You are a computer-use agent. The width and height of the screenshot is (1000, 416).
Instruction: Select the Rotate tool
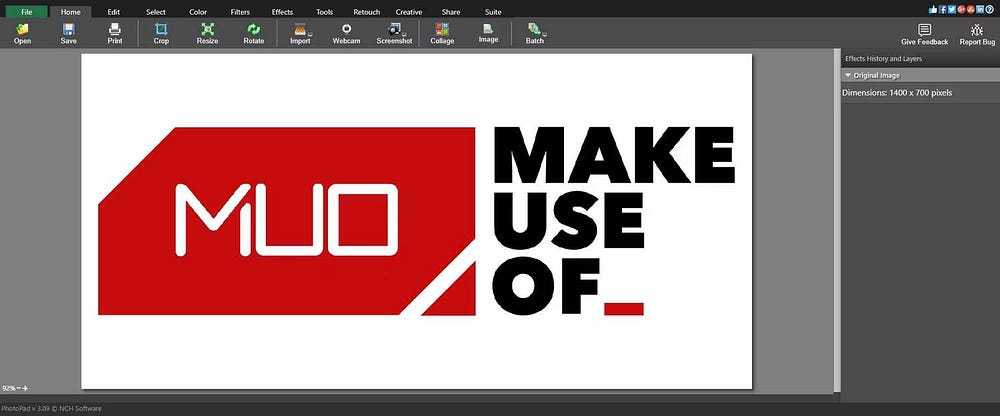click(x=253, y=33)
